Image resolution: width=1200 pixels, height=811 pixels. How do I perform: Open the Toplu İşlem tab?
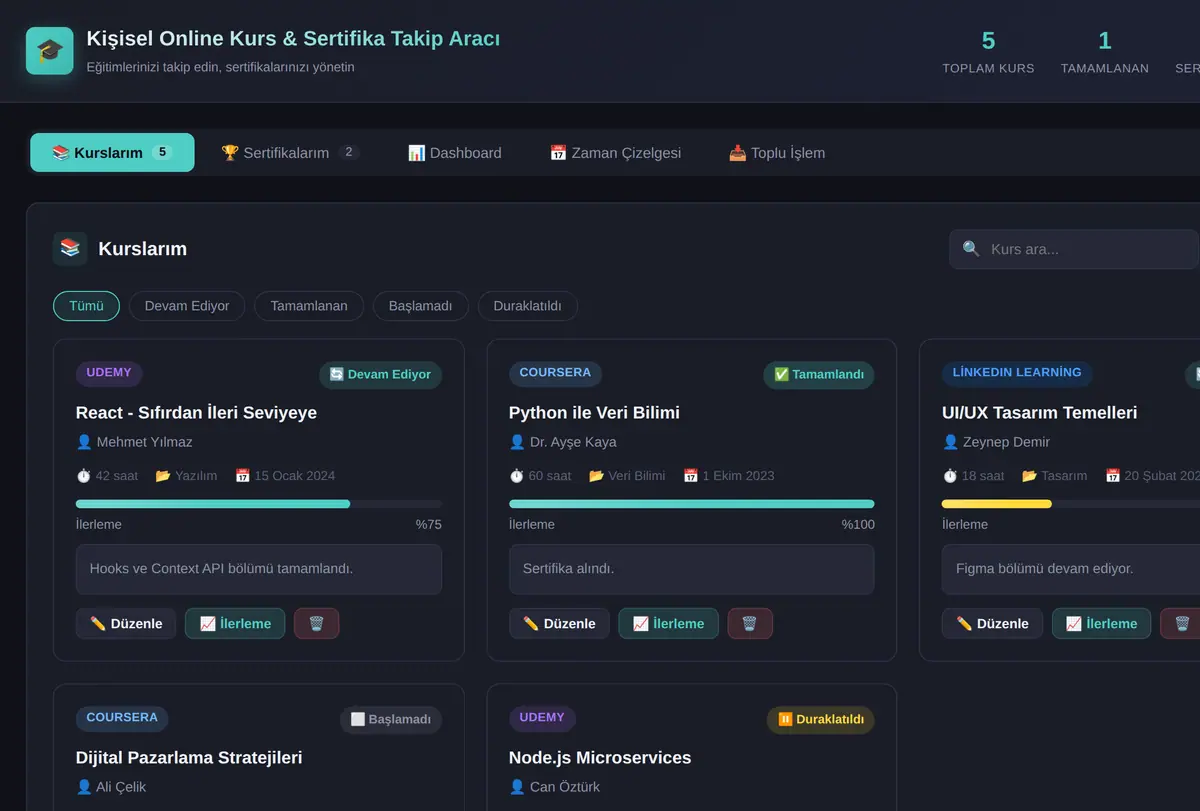[x=777, y=153]
